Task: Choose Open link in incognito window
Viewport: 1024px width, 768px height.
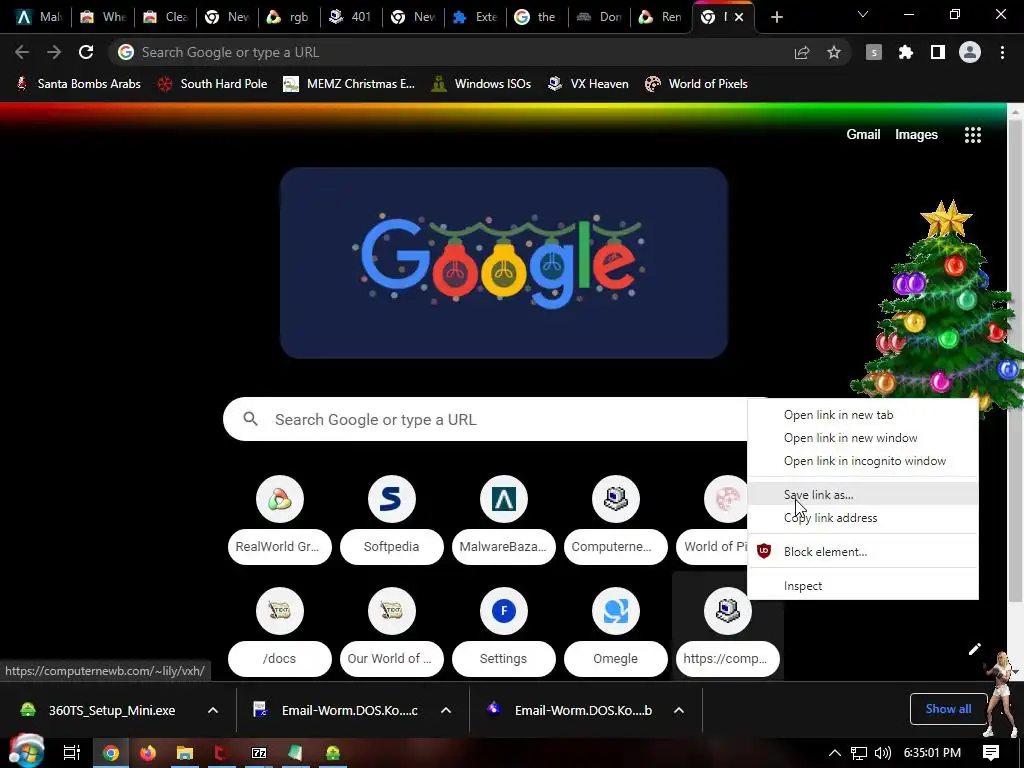Action: [x=863, y=461]
